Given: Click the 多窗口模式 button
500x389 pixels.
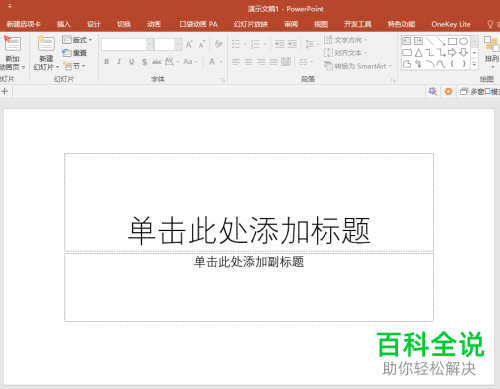Looking at the screenshot, I should click(x=480, y=91).
